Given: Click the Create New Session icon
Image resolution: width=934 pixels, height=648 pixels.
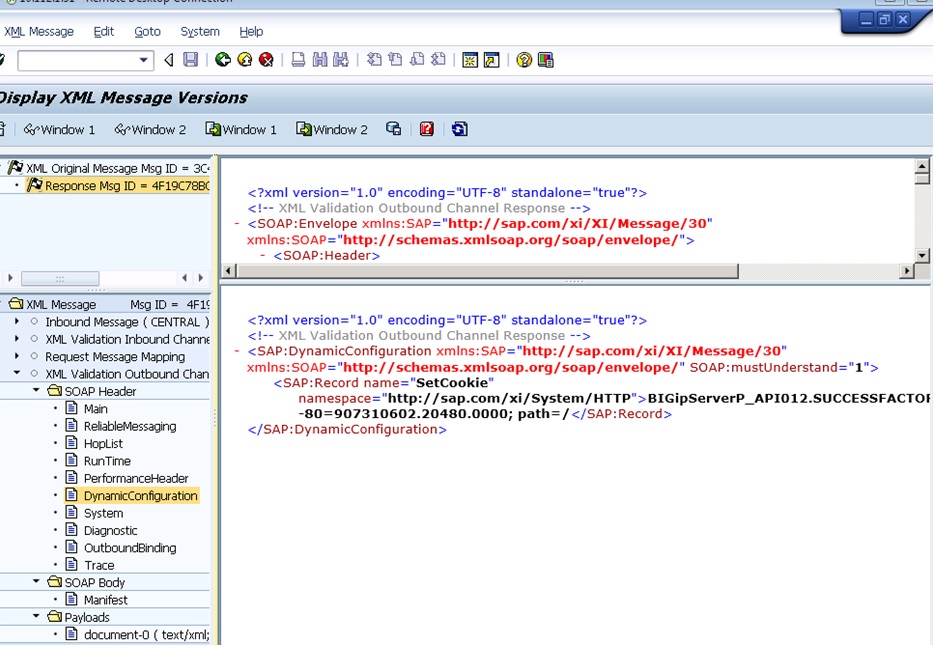Looking at the screenshot, I should 470,60.
